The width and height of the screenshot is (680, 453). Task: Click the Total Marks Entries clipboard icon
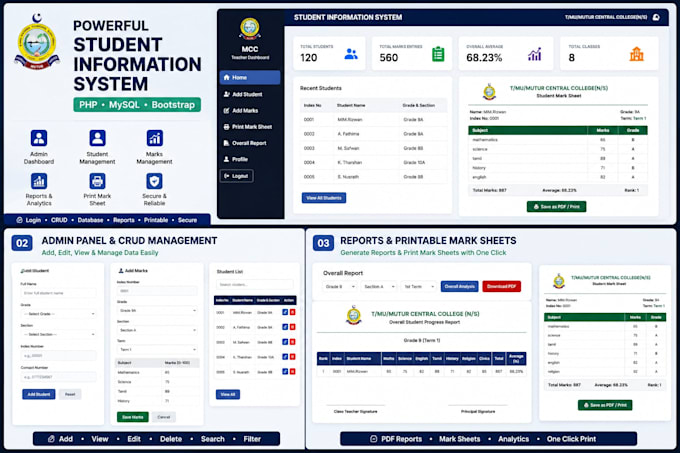438,54
